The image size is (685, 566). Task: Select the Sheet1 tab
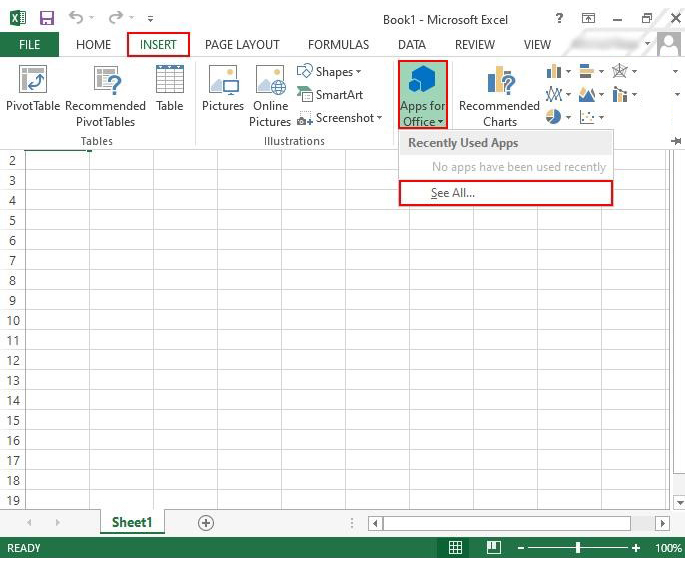pyautogui.click(x=132, y=522)
